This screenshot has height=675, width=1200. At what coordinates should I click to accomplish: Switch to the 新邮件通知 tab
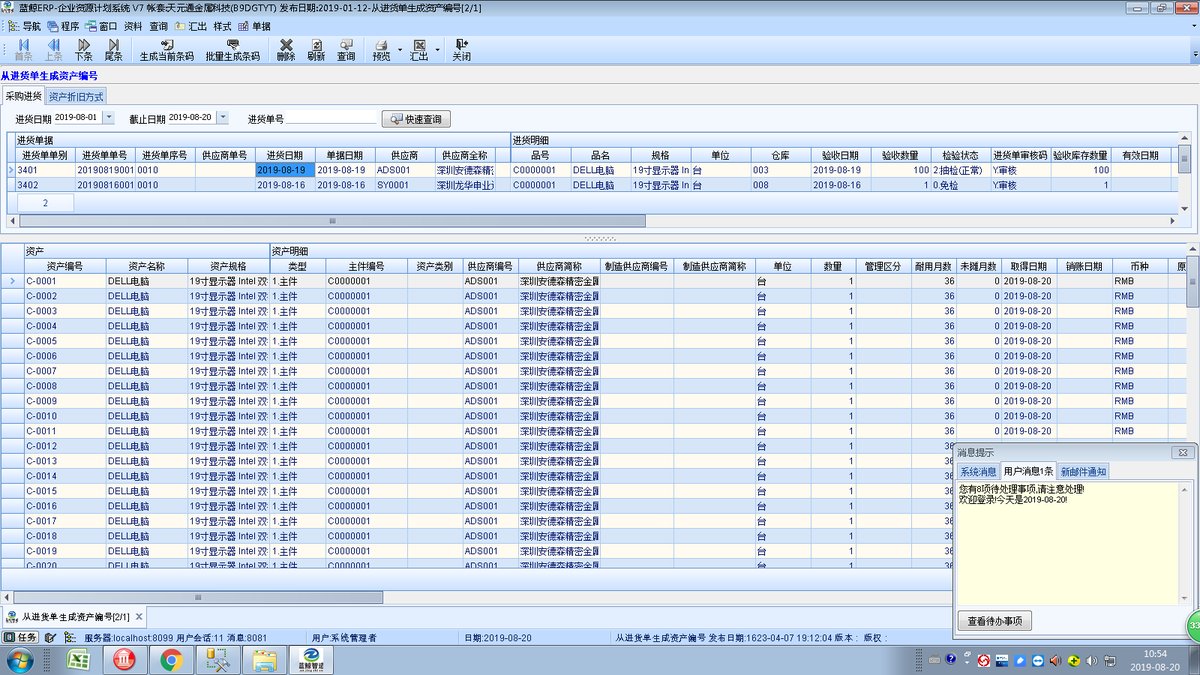tap(1083, 472)
